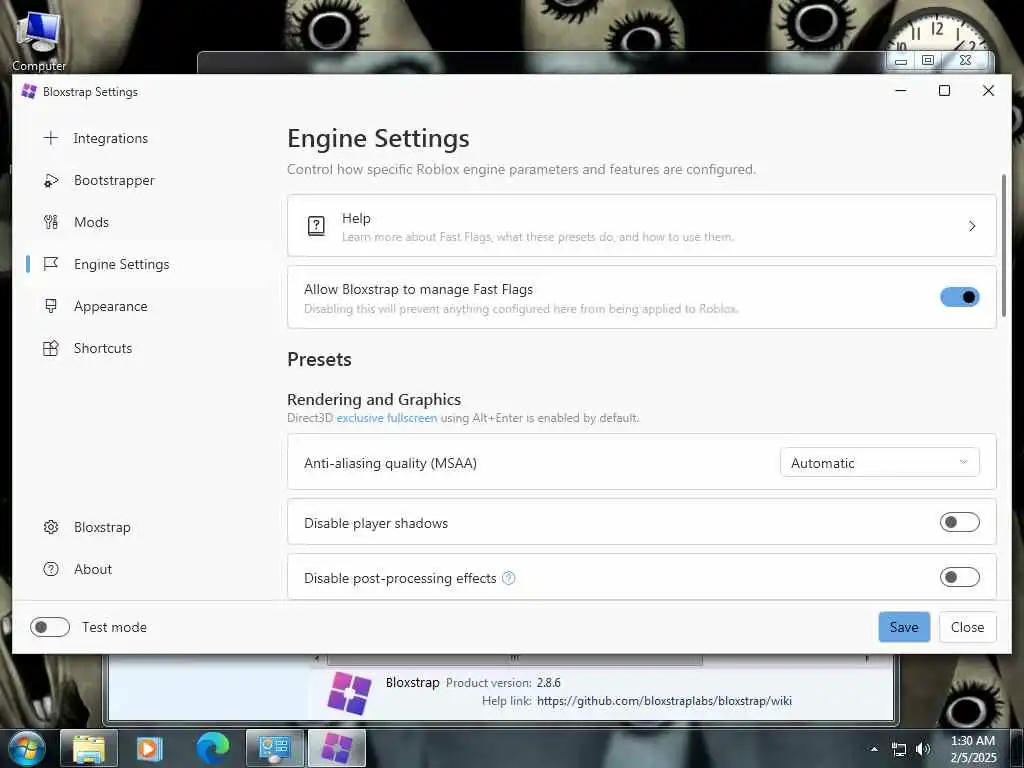
Task: Click the Mods wrench icon
Action: pos(50,222)
